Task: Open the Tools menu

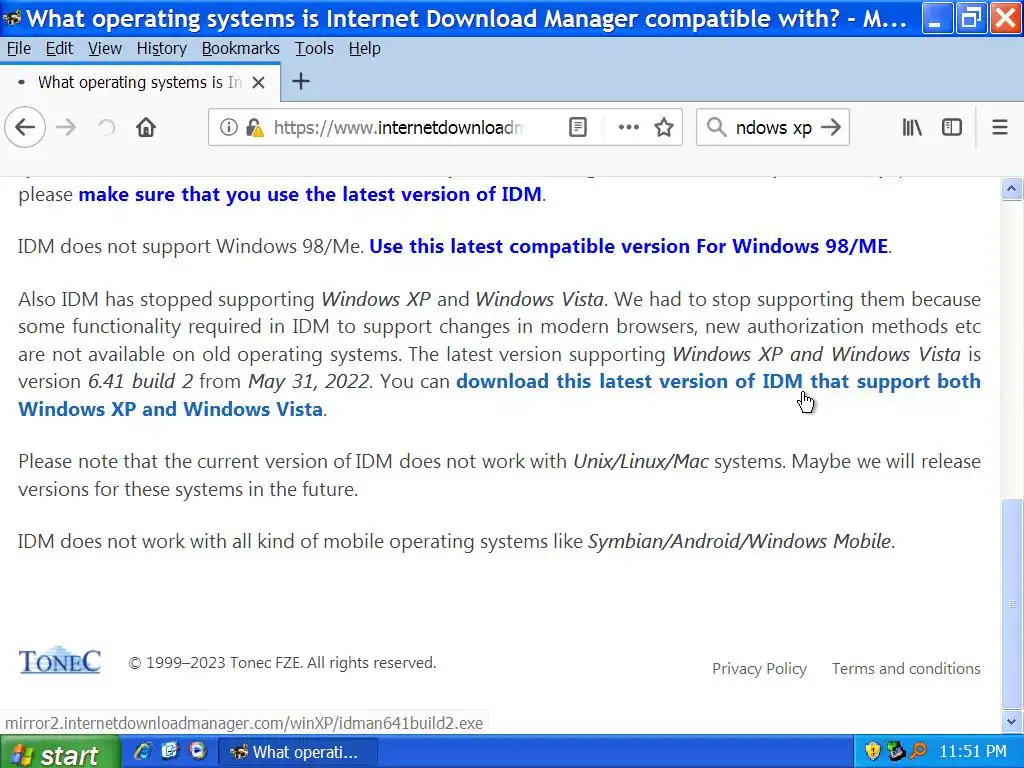Action: (314, 48)
